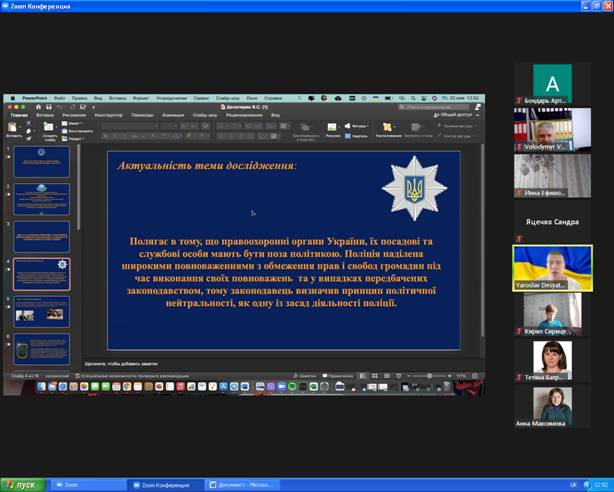Viewport: 614px width, 492px height.
Task: Select Анна Максимова participant video tile
Action: click(x=552, y=407)
